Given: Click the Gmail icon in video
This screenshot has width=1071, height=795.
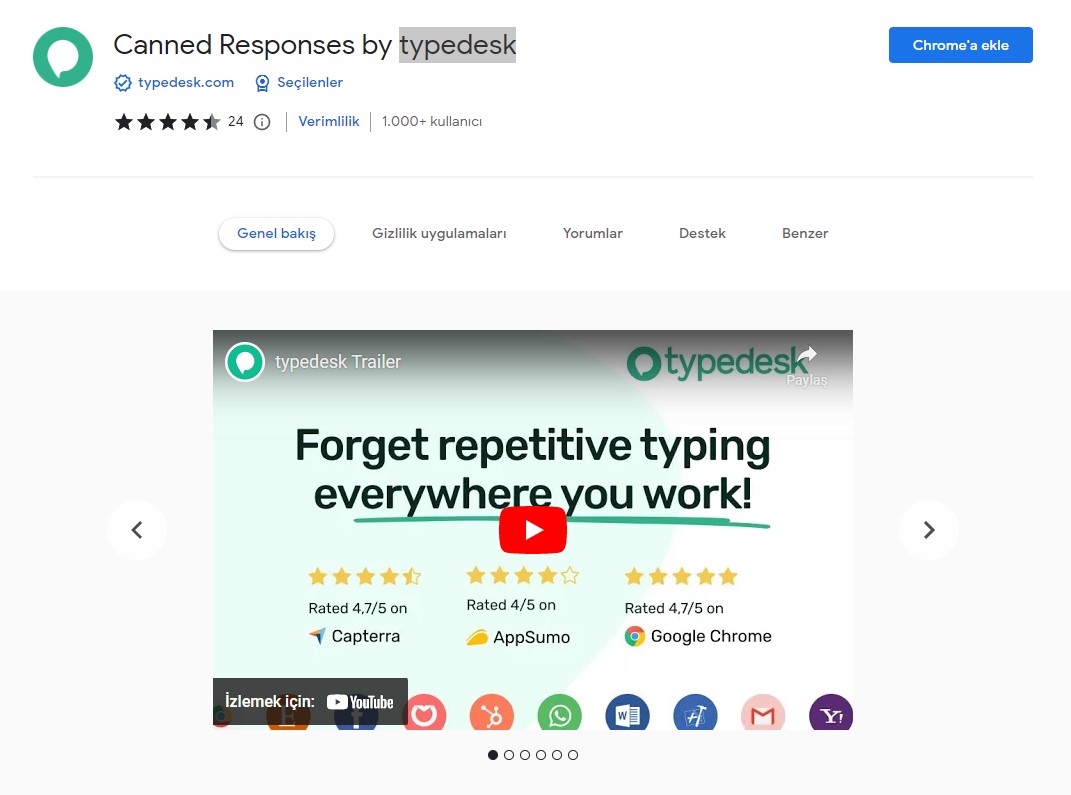Looking at the screenshot, I should pyautogui.click(x=763, y=713).
